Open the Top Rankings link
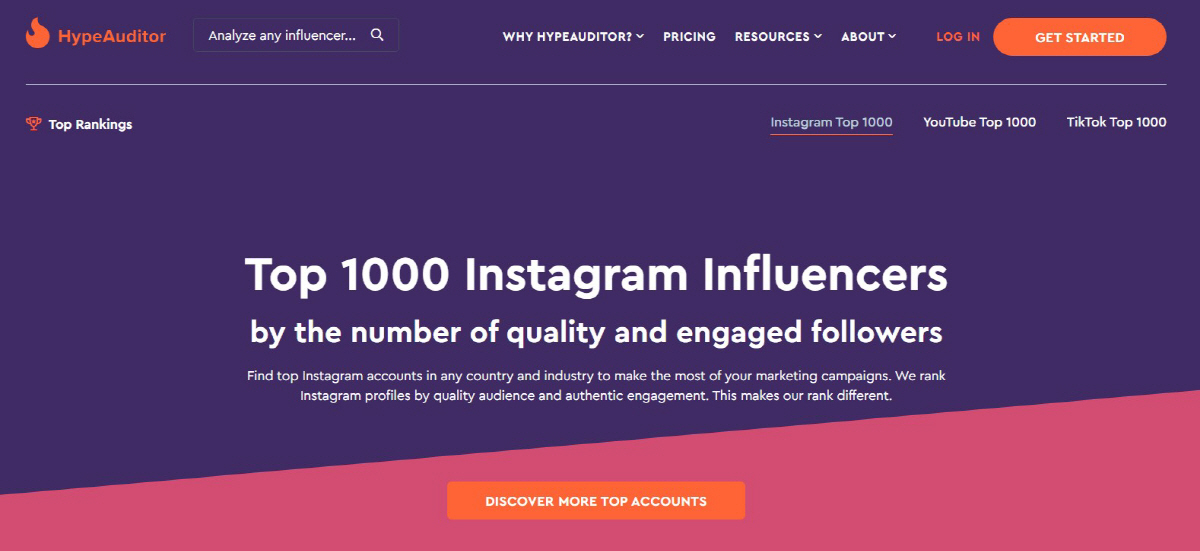This screenshot has width=1200, height=551. tap(90, 125)
